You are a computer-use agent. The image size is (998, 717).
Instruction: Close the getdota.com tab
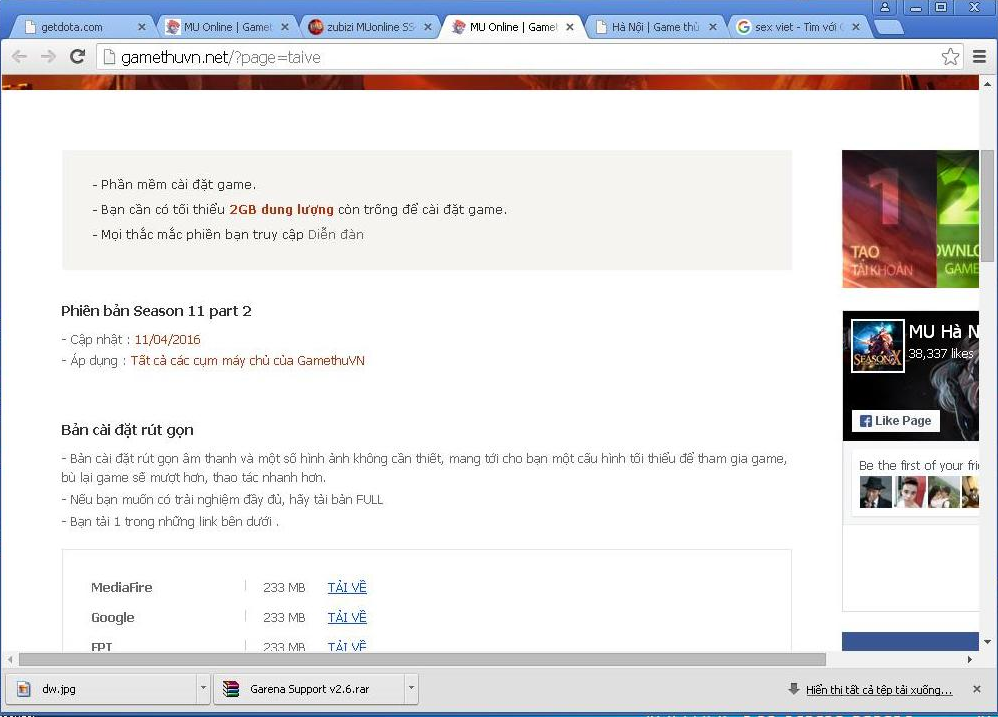[142, 27]
